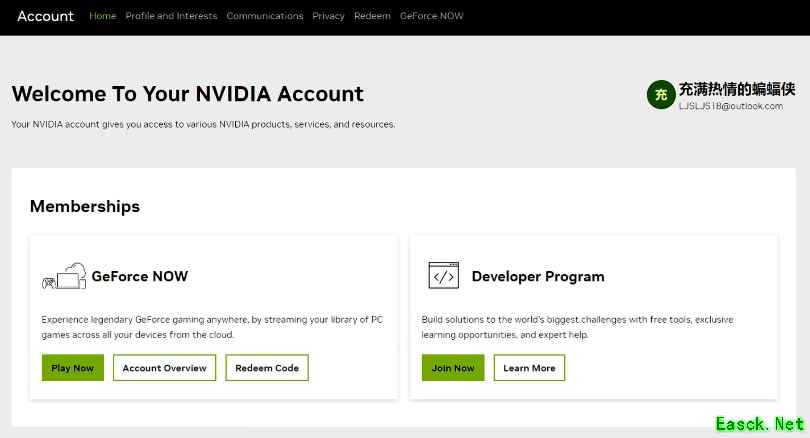Image resolution: width=810 pixels, height=438 pixels.
Task: Click the Account logo text
Action: click(x=45, y=16)
